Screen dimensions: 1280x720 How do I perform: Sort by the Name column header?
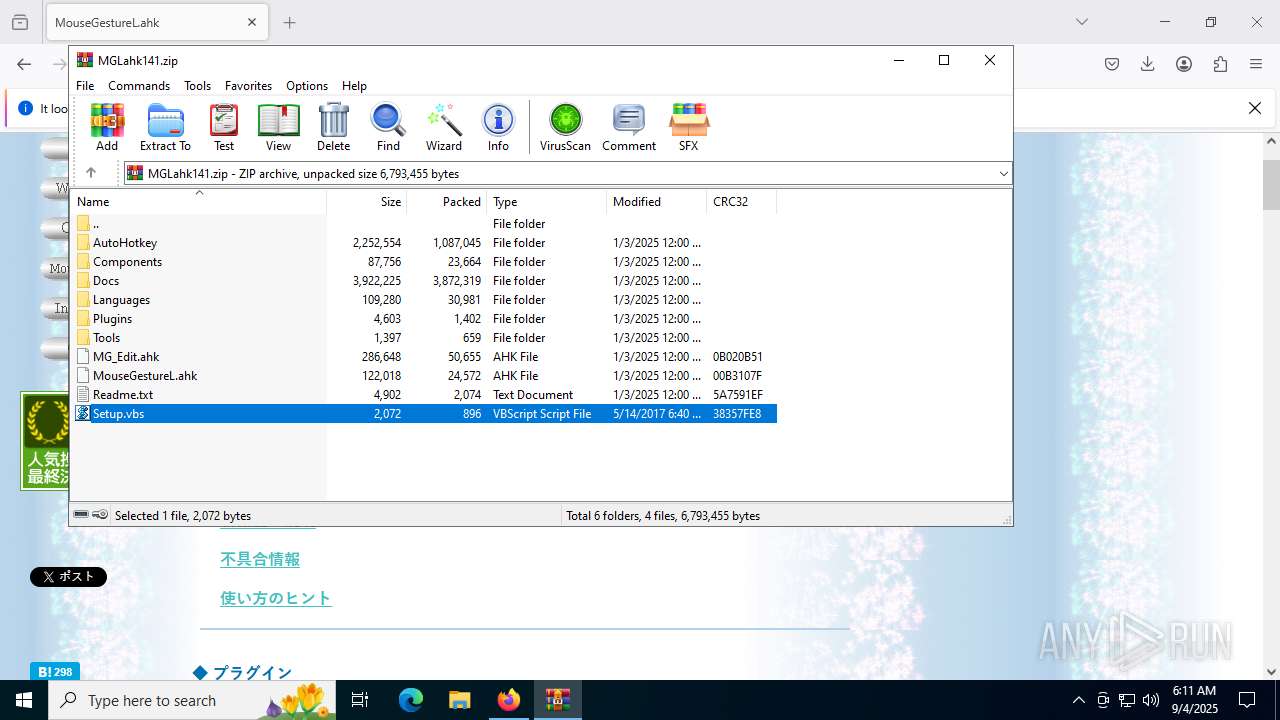pos(199,202)
